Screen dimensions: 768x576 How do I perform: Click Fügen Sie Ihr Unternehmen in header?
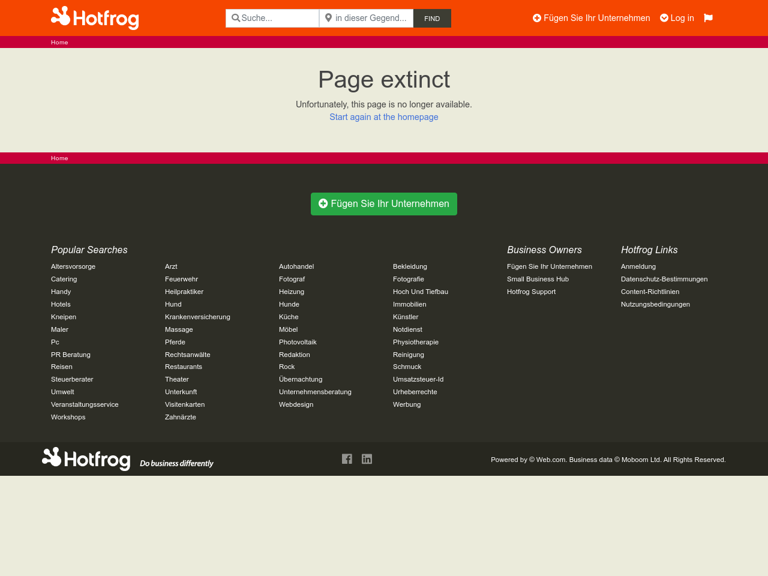[x=591, y=18]
